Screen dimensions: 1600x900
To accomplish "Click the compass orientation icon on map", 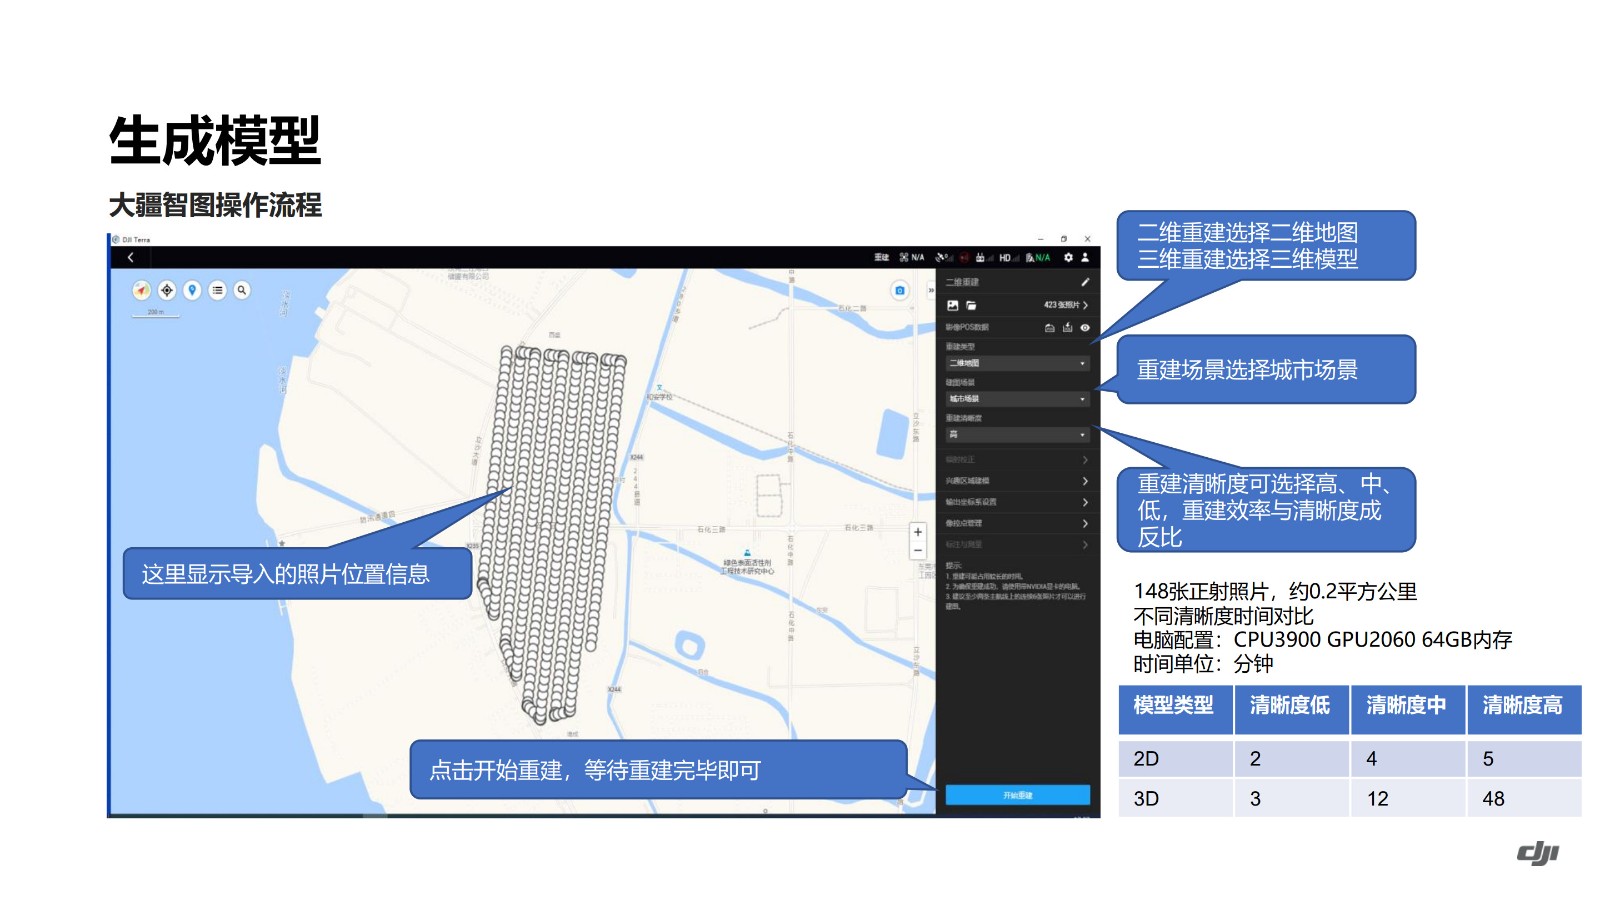I will (141, 290).
